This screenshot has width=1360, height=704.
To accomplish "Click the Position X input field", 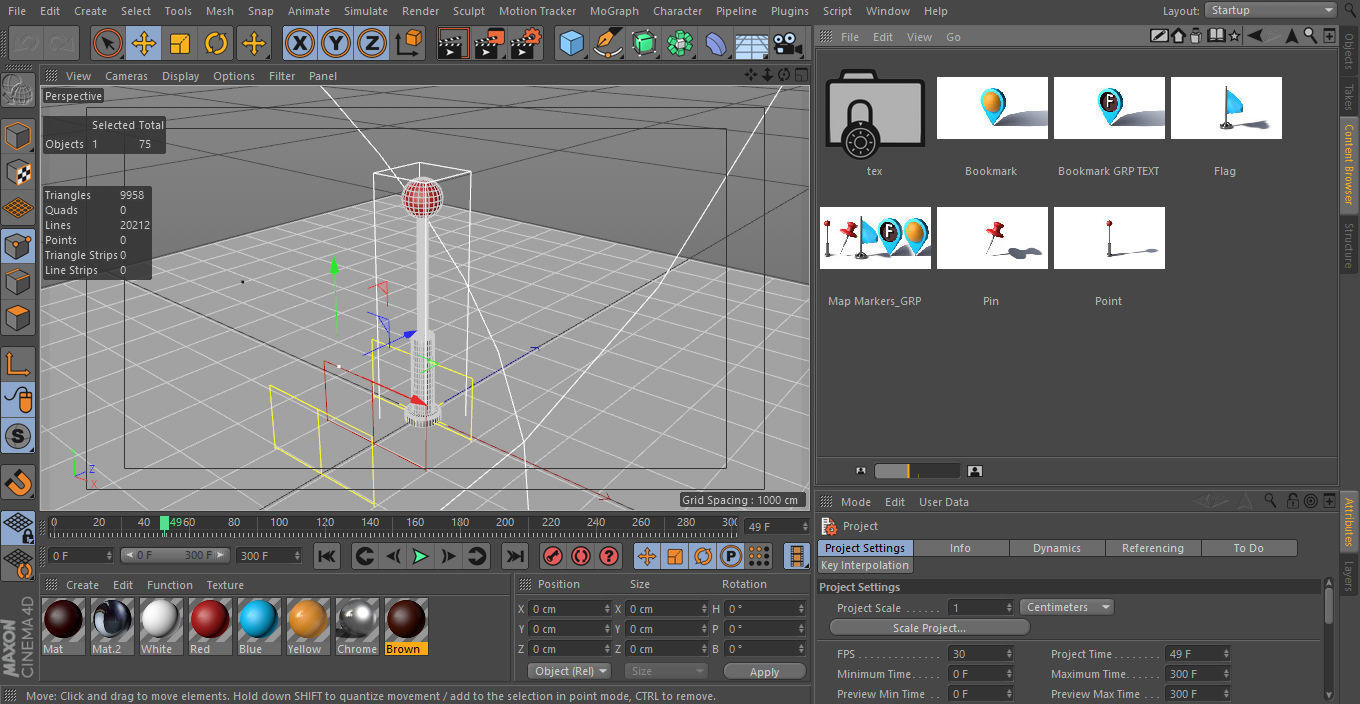I will coord(570,609).
